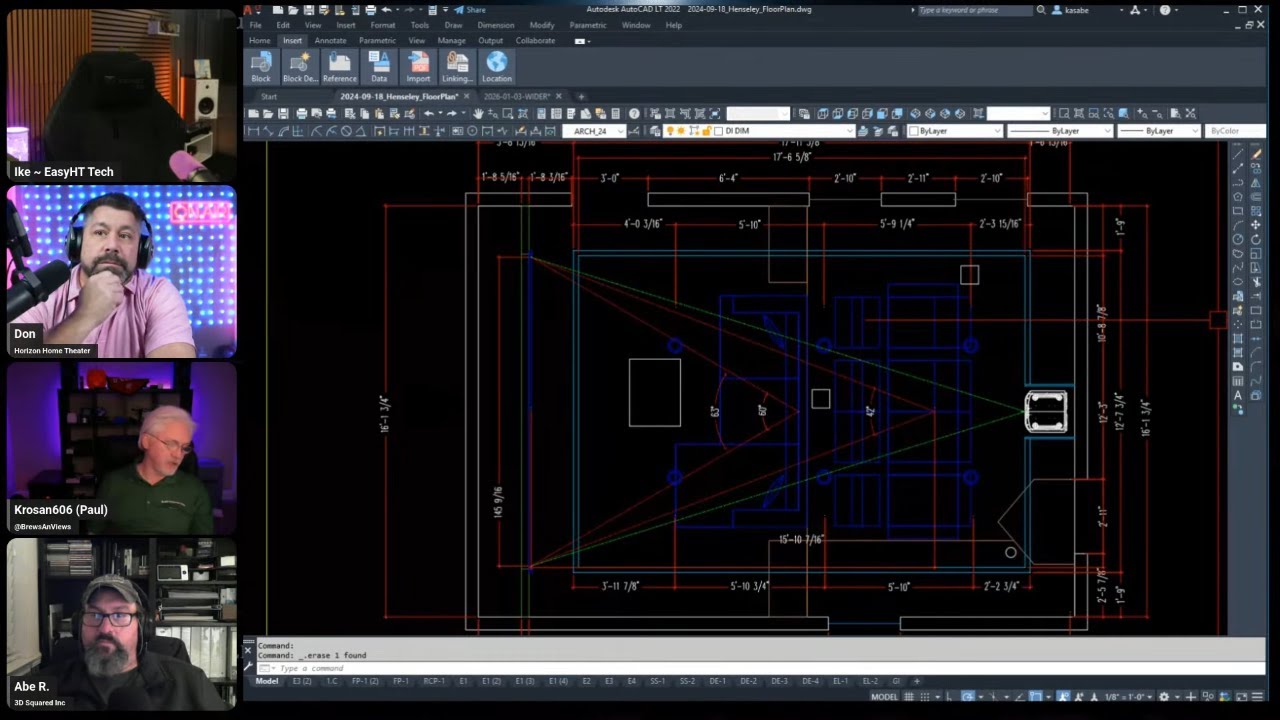
Task: Toggle the Grid display in status bar
Action: click(911, 696)
